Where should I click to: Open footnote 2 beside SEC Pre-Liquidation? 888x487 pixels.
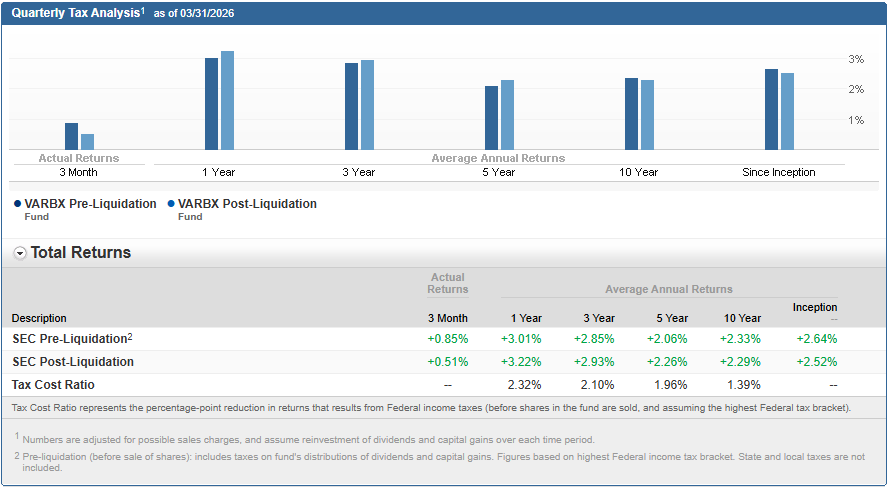click(129, 336)
